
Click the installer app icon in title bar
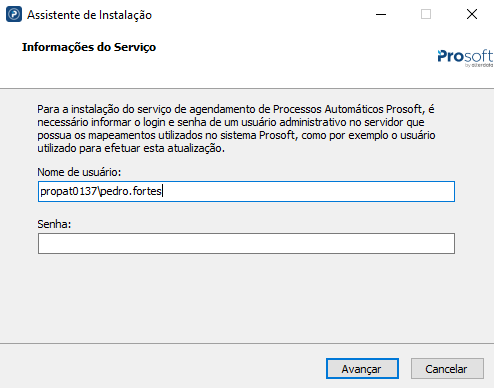tap(14, 14)
